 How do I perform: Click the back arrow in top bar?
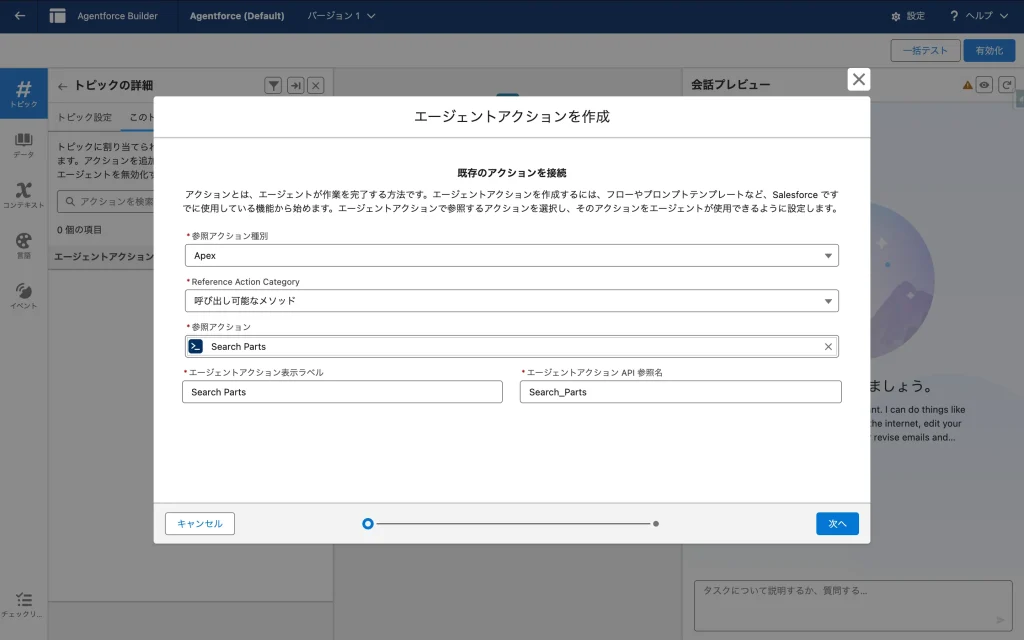pos(20,16)
